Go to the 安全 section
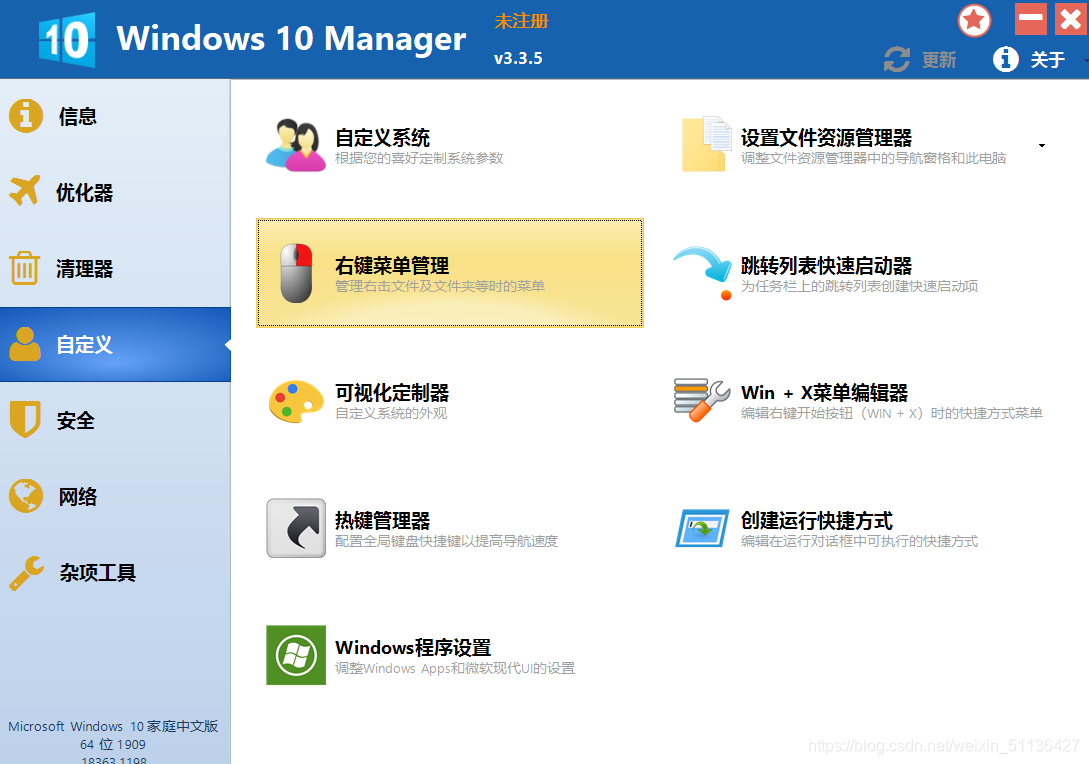1089x764 pixels. [x=115, y=420]
